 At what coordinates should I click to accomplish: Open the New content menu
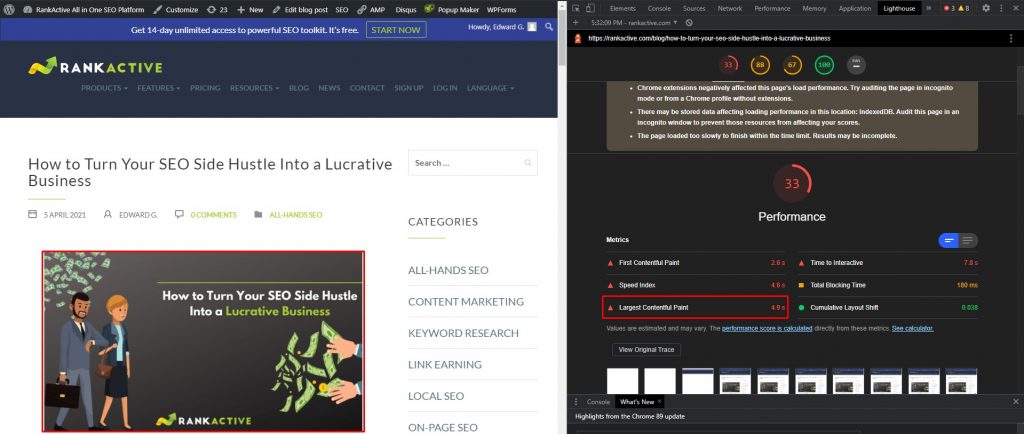(x=250, y=10)
